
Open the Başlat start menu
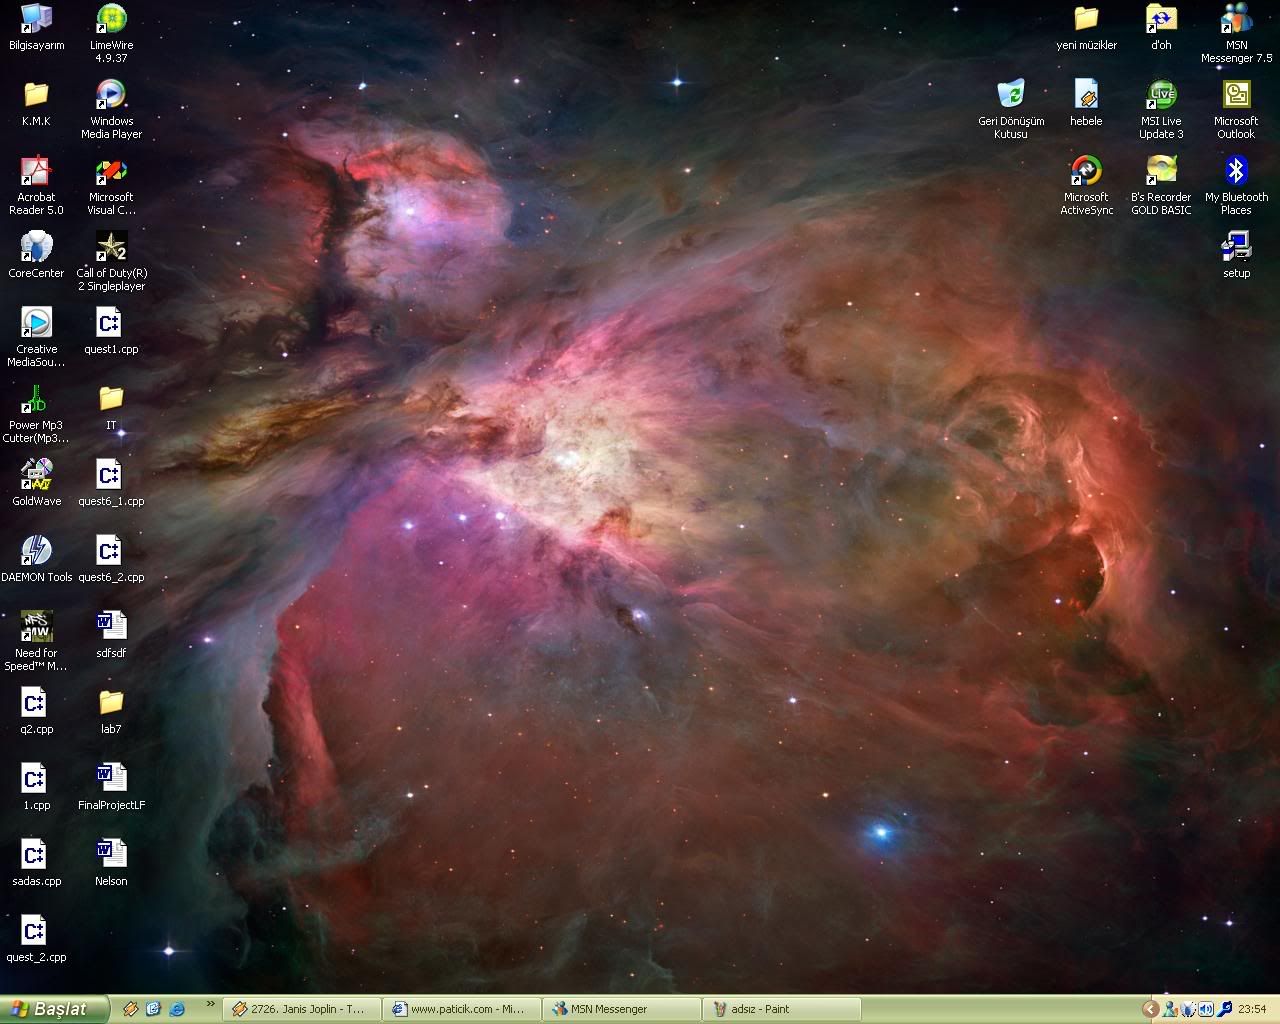point(54,1009)
